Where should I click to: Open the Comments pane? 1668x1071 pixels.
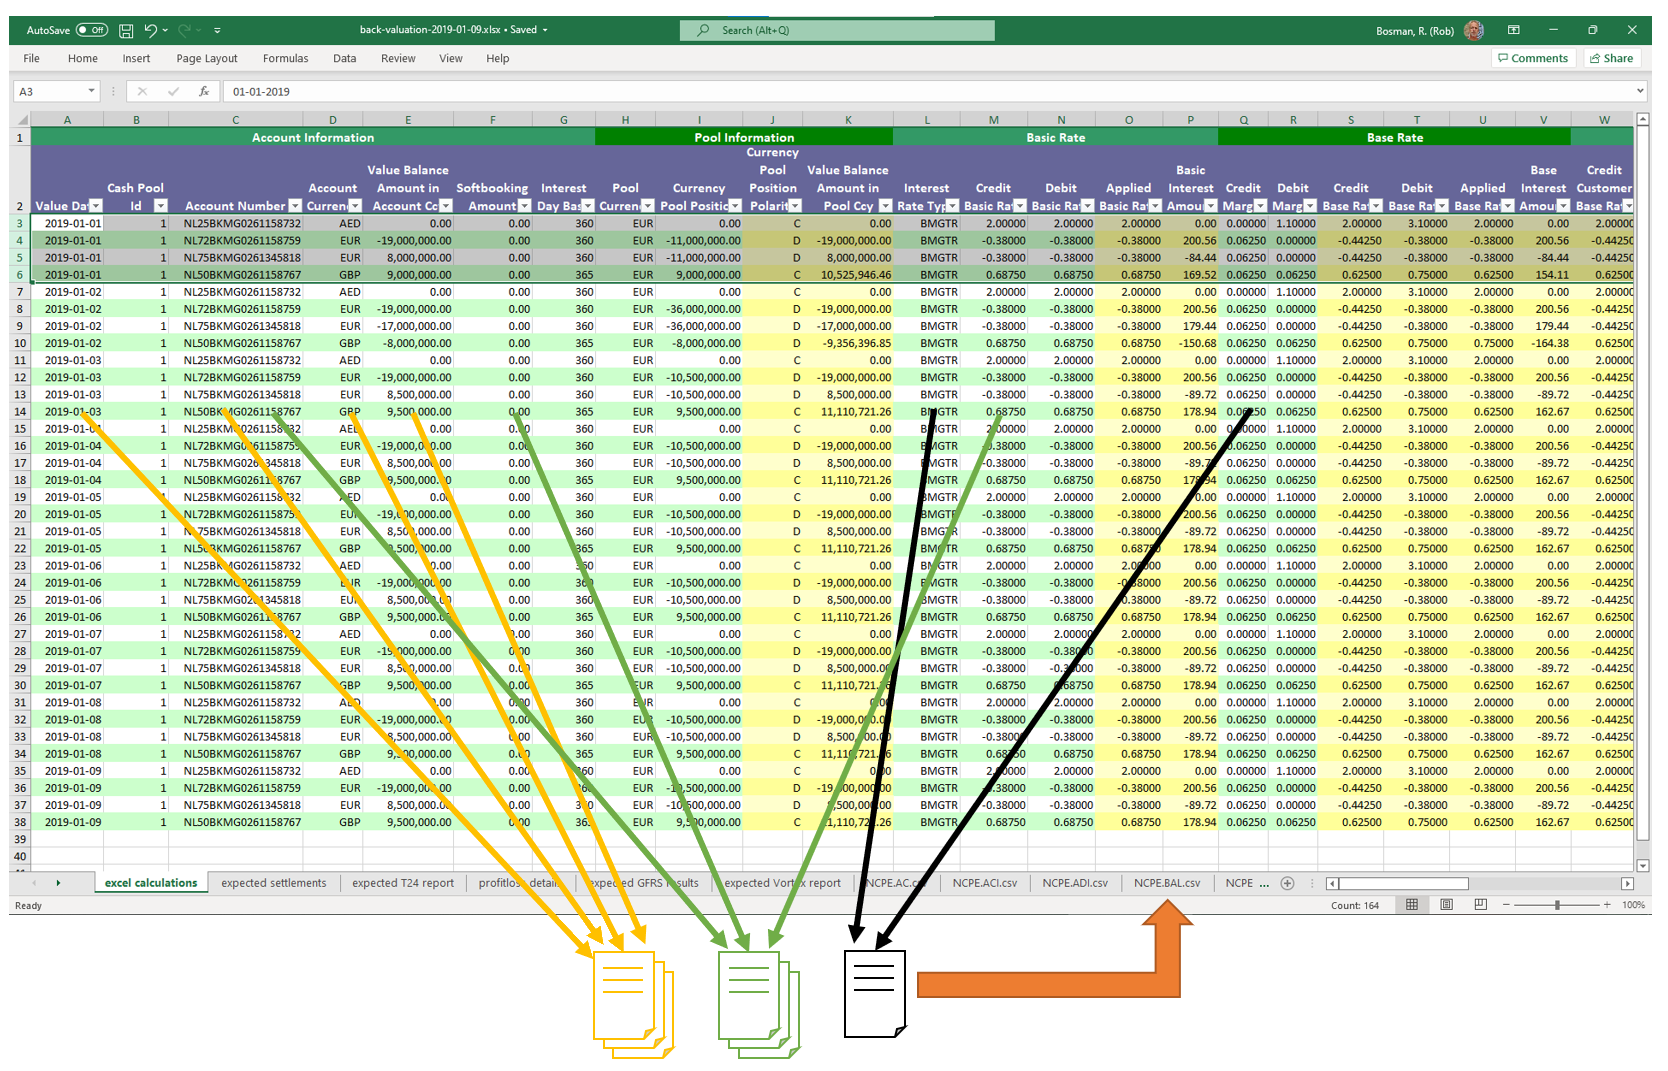tap(1533, 58)
